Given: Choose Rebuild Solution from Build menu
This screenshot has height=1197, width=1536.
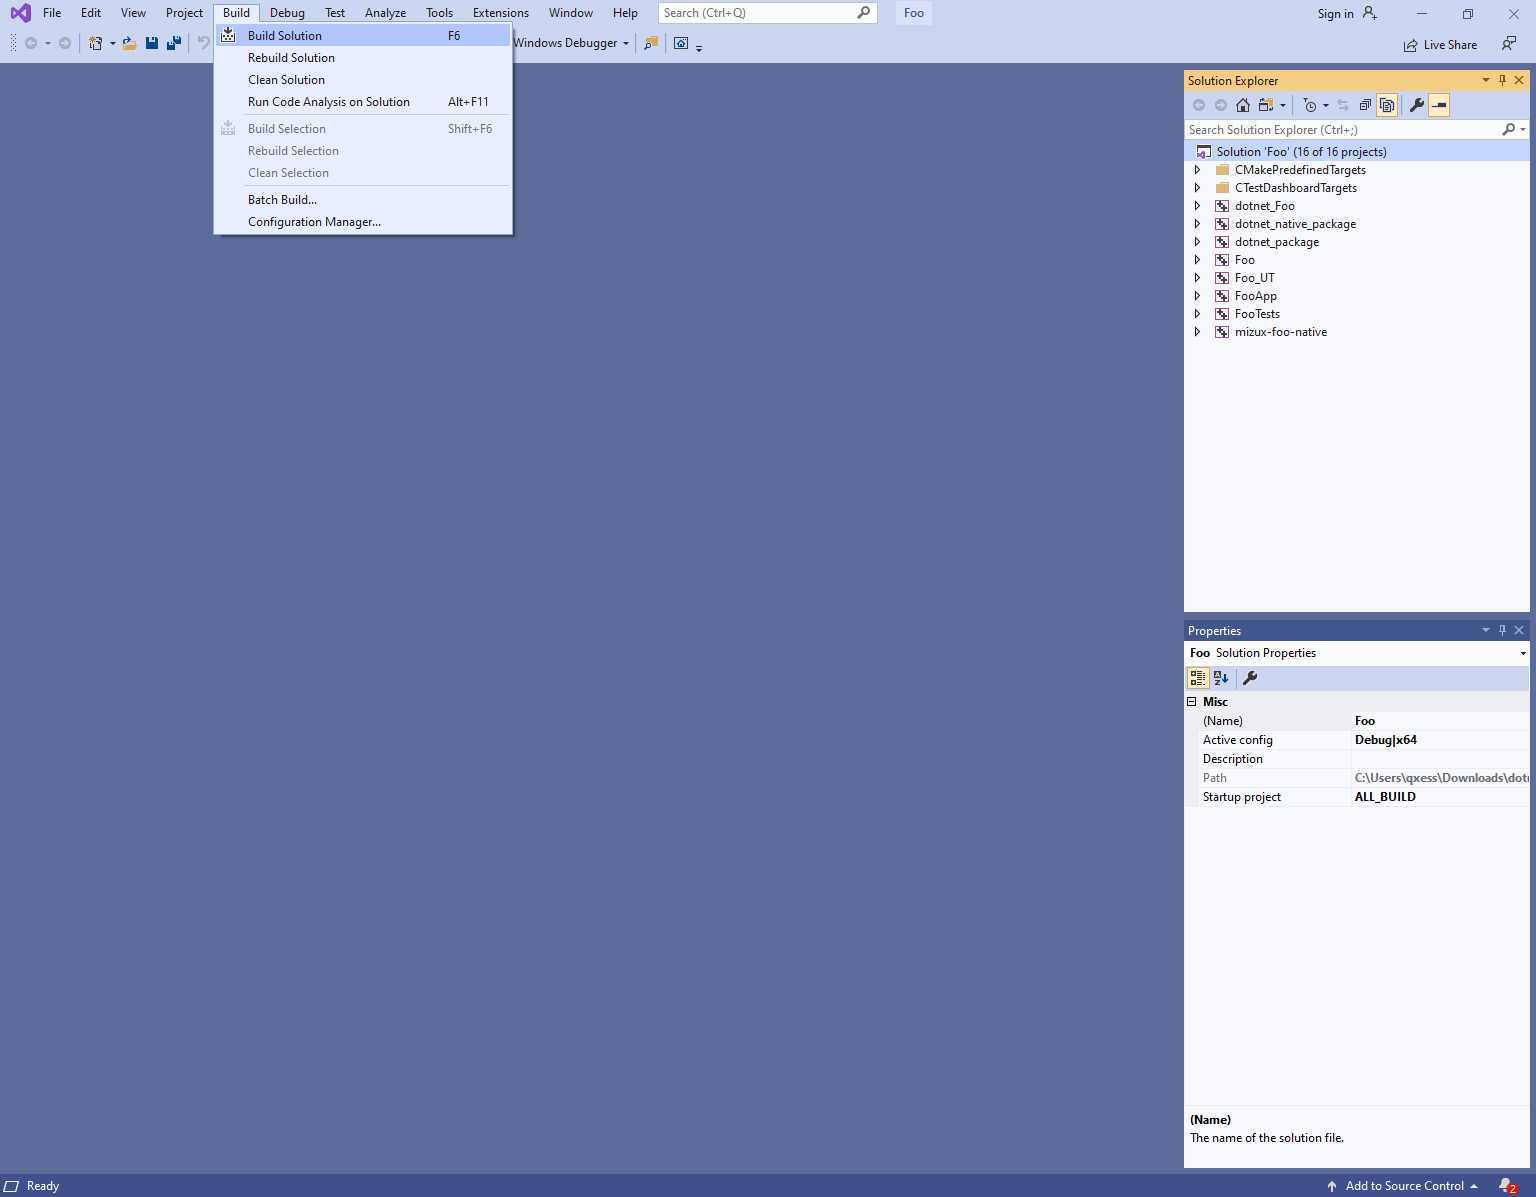Looking at the screenshot, I should point(363,58).
